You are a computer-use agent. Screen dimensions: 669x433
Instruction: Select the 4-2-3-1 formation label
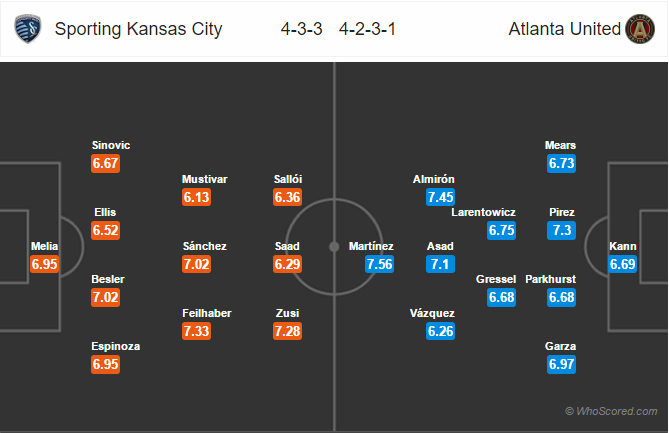367,29
